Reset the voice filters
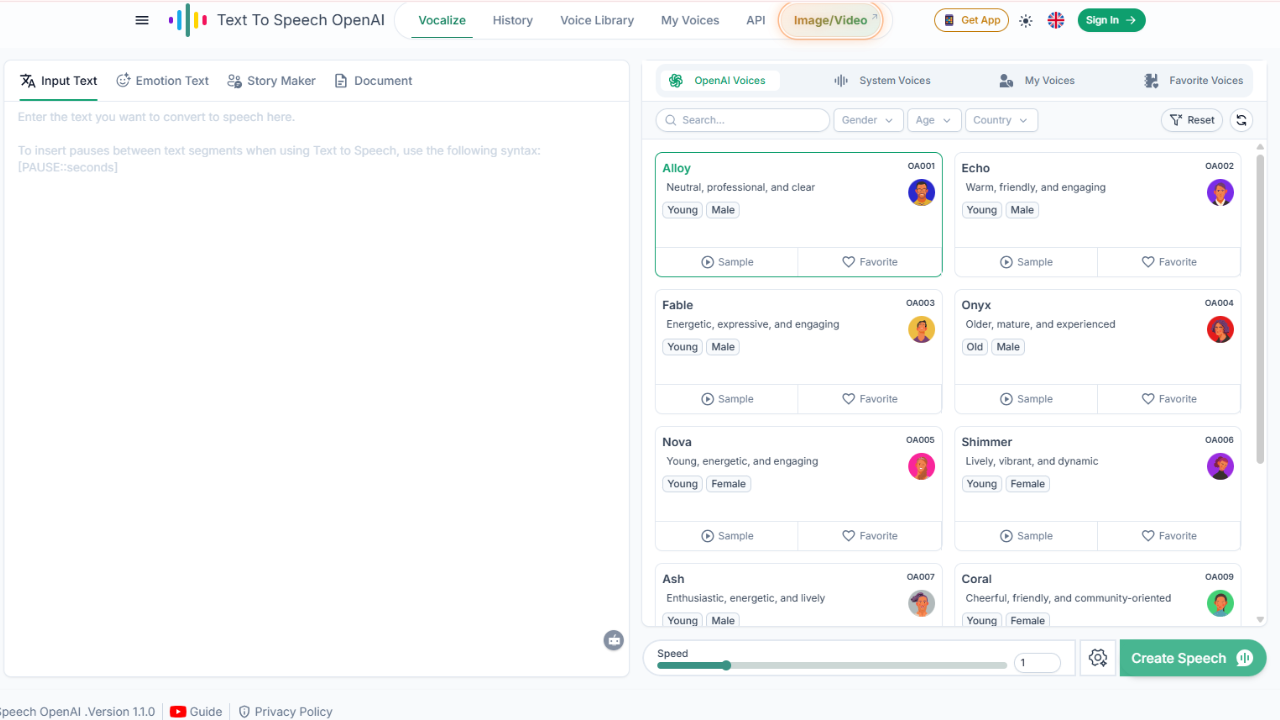 click(x=1192, y=120)
